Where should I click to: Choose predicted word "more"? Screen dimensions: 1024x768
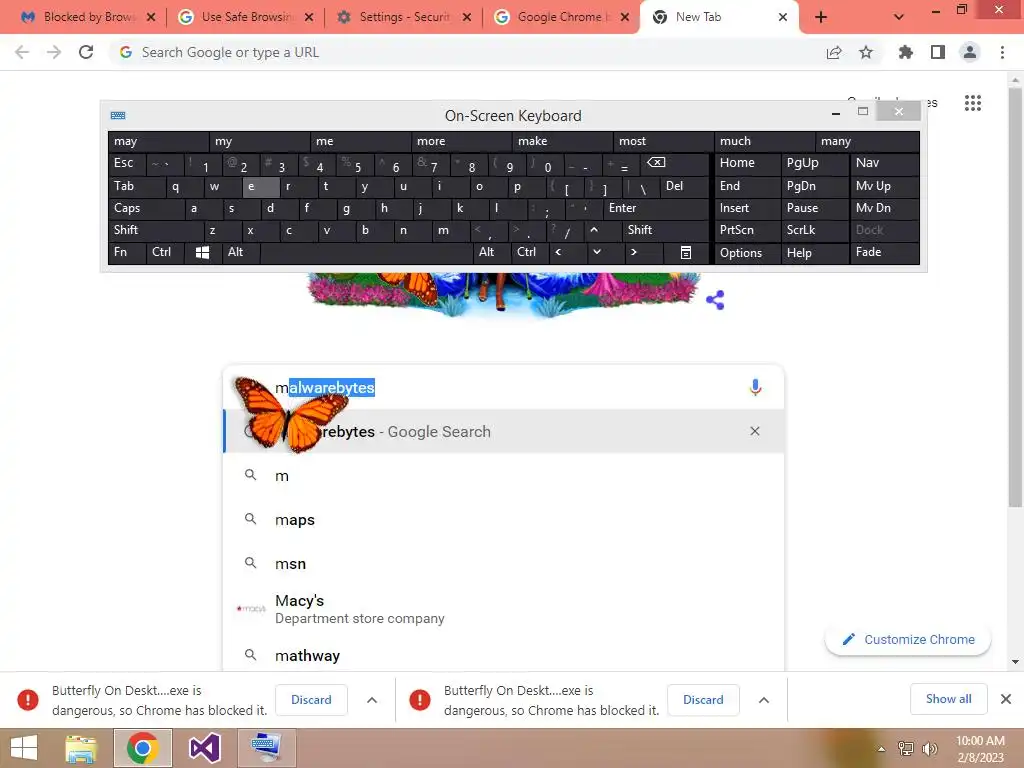pyautogui.click(x=461, y=141)
